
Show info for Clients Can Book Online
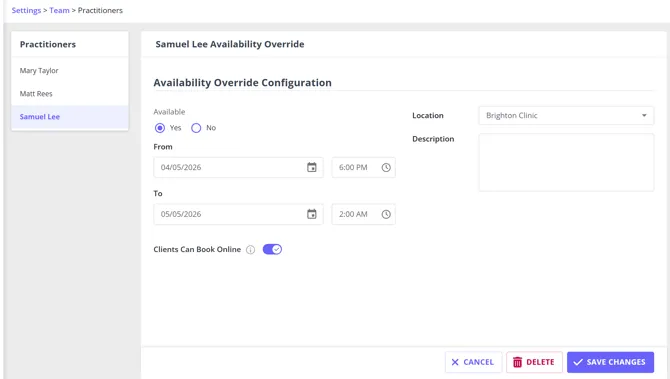tap(250, 250)
